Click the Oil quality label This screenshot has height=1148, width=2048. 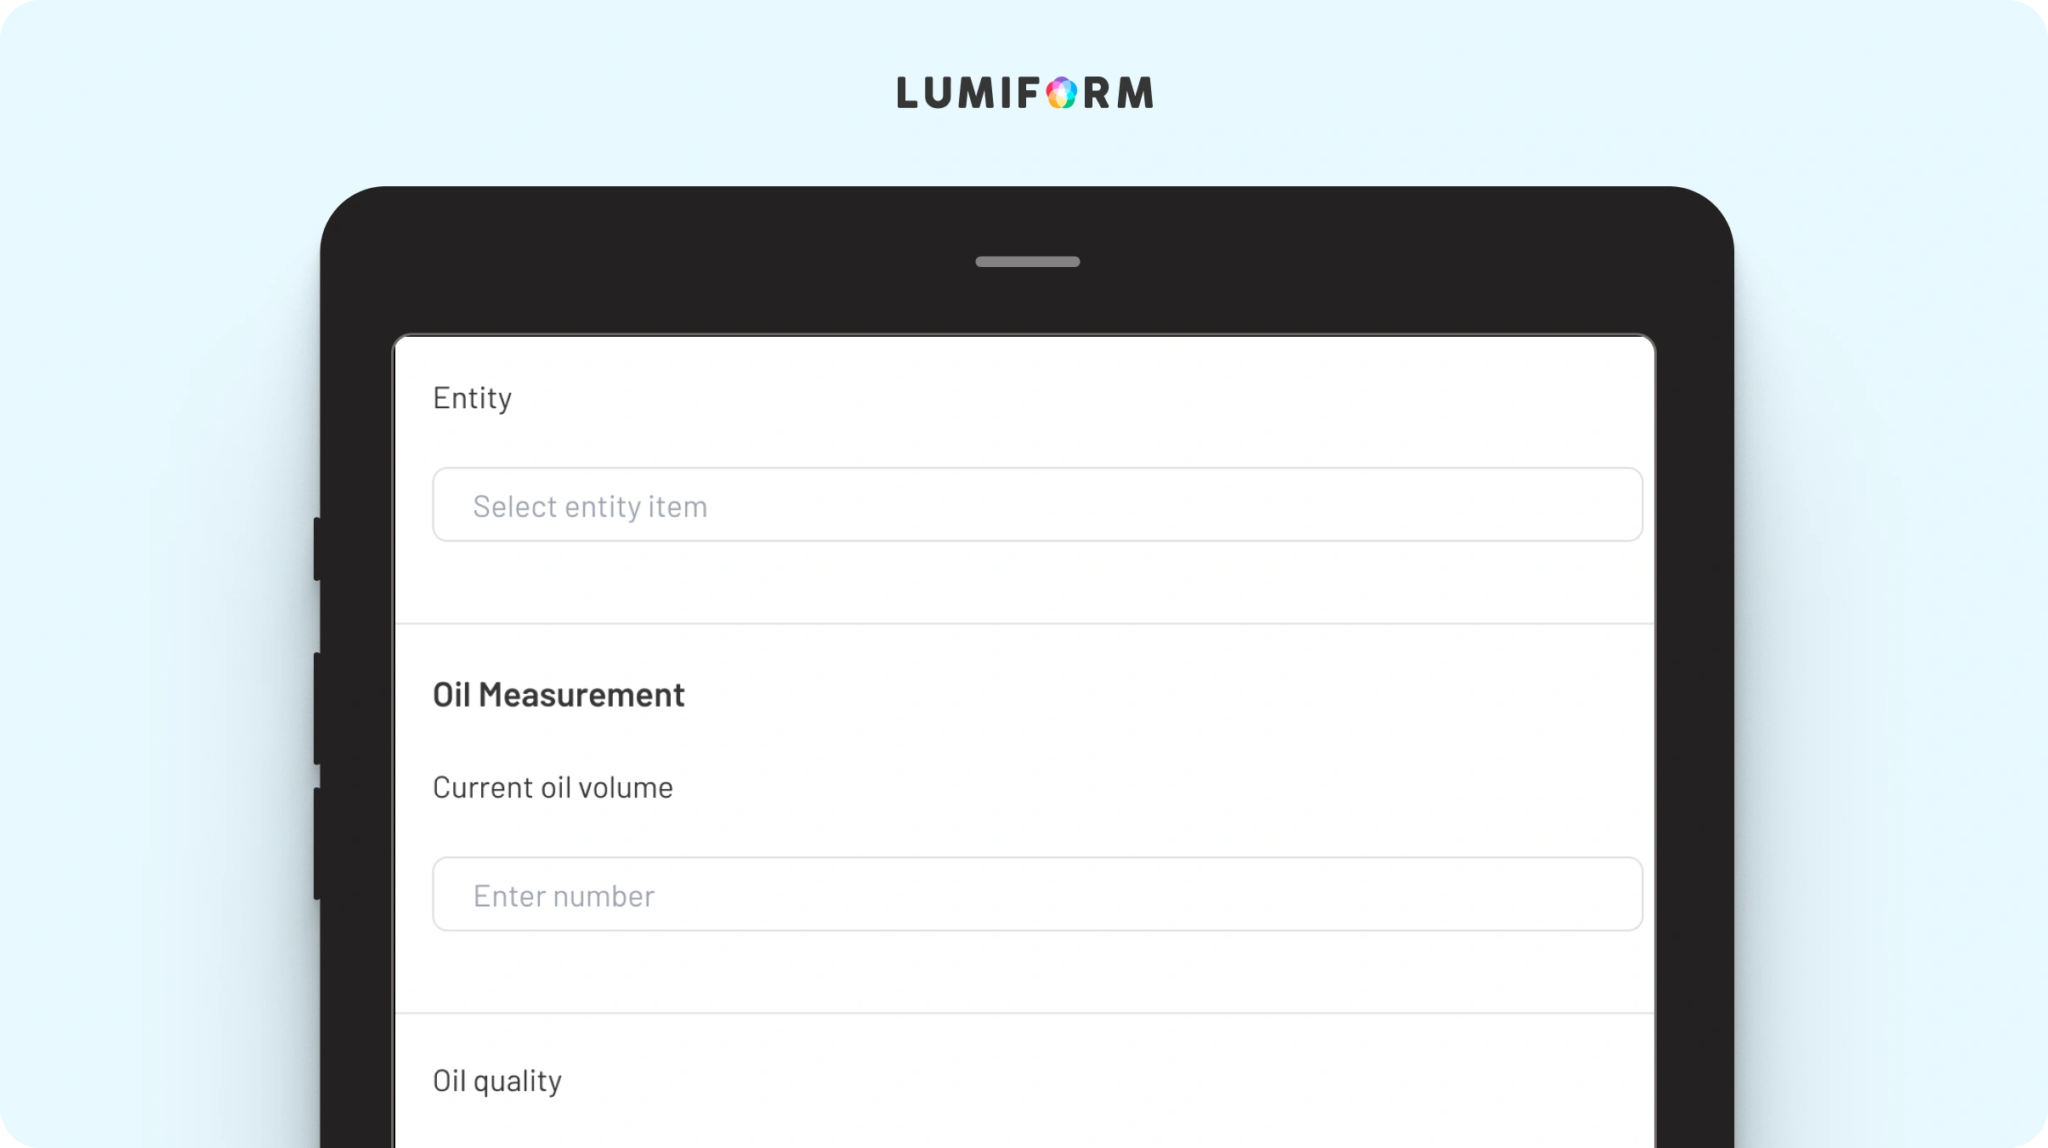point(497,1080)
